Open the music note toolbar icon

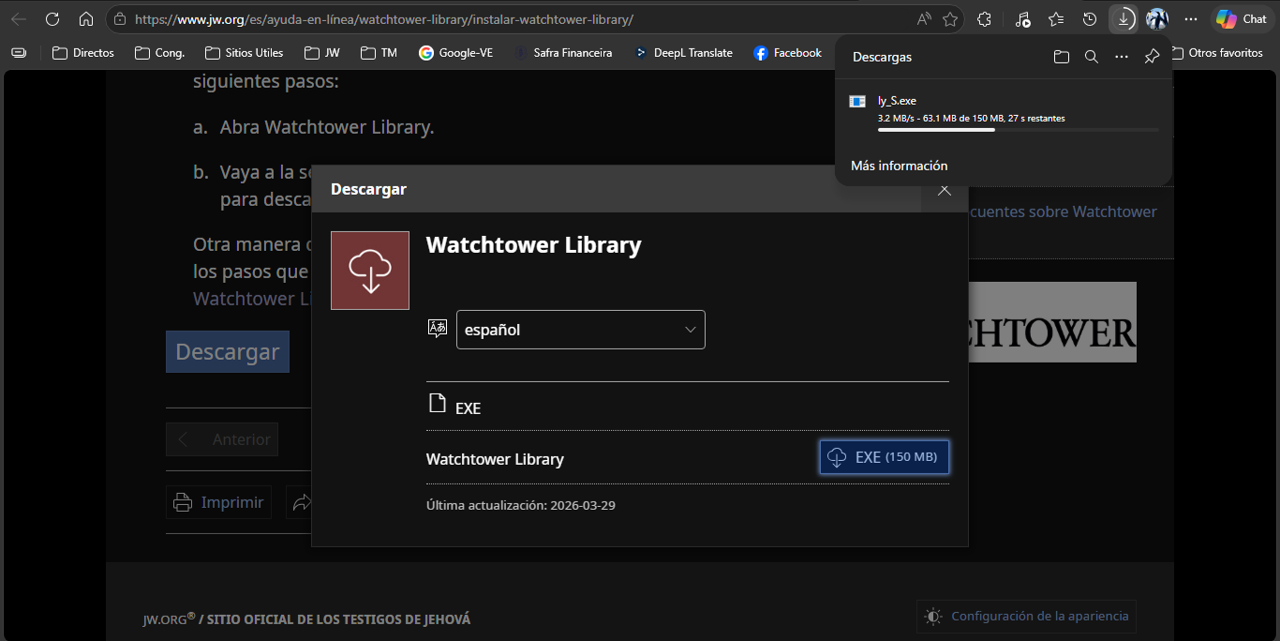coord(1022,19)
